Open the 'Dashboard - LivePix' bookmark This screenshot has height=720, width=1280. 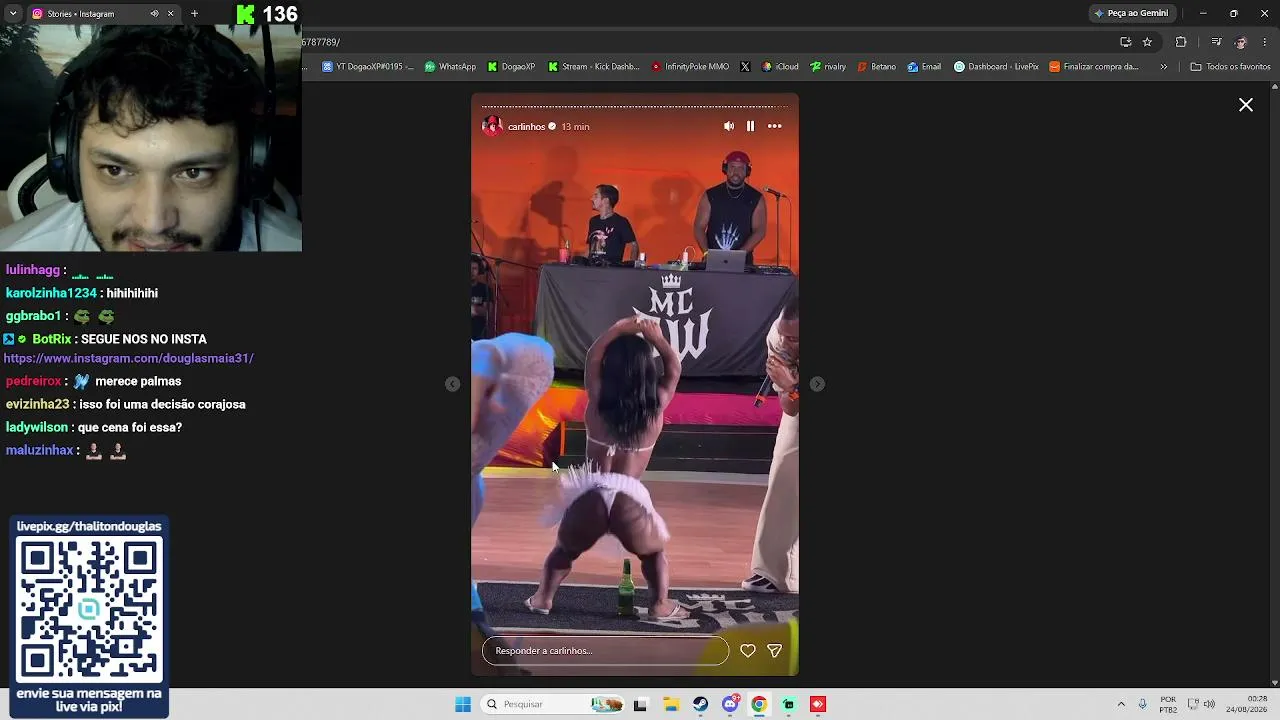[x=996, y=67]
